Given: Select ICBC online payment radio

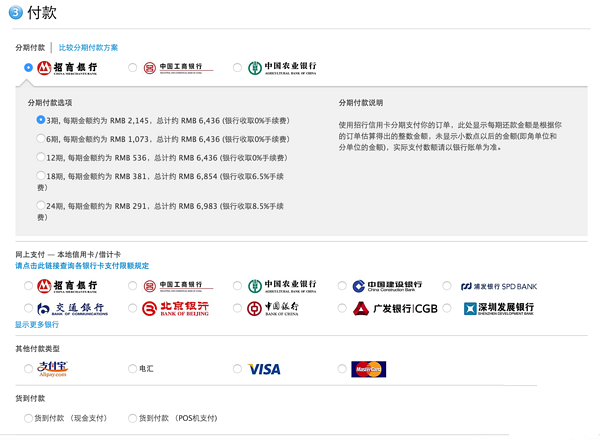Looking at the screenshot, I should (x=132, y=286).
